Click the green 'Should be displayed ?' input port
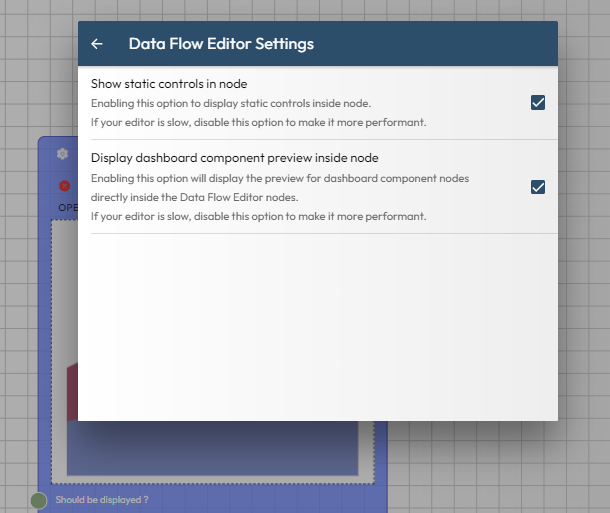Viewport: 610px width, 513px height. click(39, 501)
